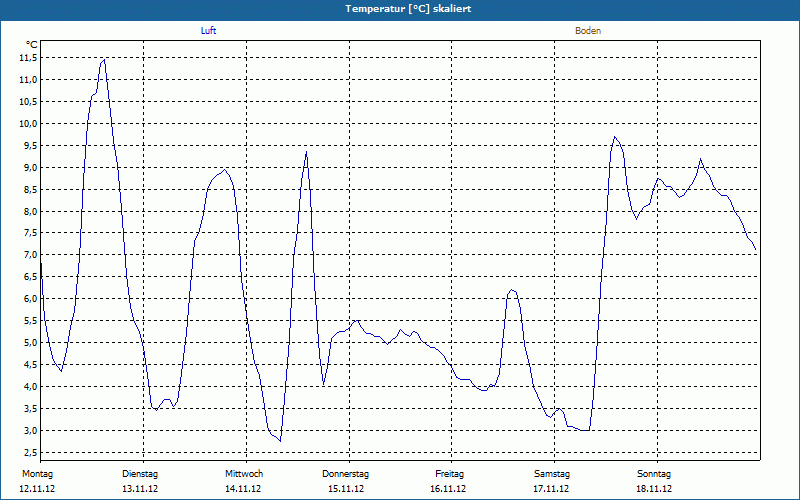800x500 pixels.
Task: Click the date 14.11.12
Action: (243, 489)
